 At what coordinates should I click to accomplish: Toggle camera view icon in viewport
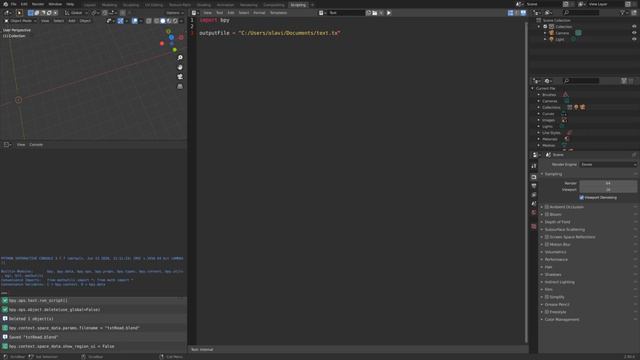(180, 76)
